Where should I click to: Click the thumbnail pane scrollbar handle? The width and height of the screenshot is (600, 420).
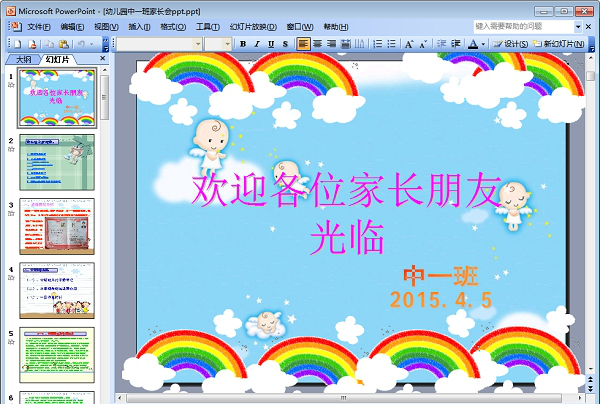point(104,97)
